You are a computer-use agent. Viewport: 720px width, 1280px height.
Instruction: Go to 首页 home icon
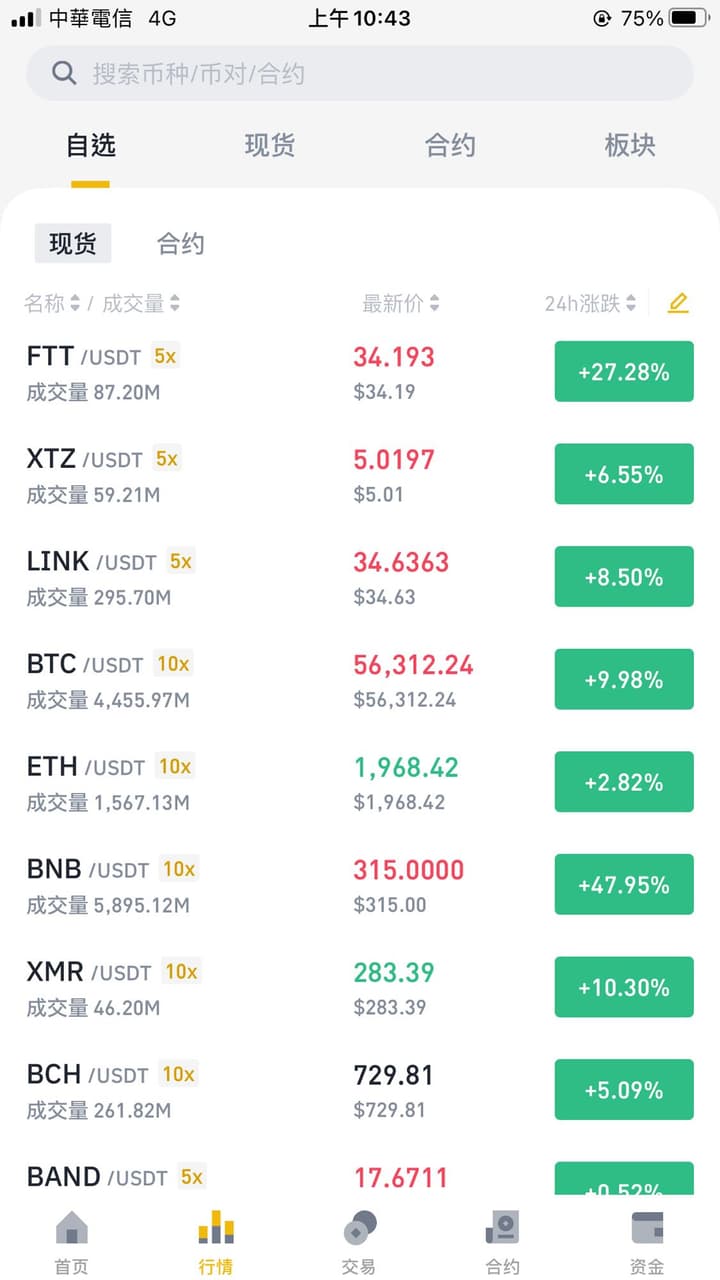click(71, 1228)
